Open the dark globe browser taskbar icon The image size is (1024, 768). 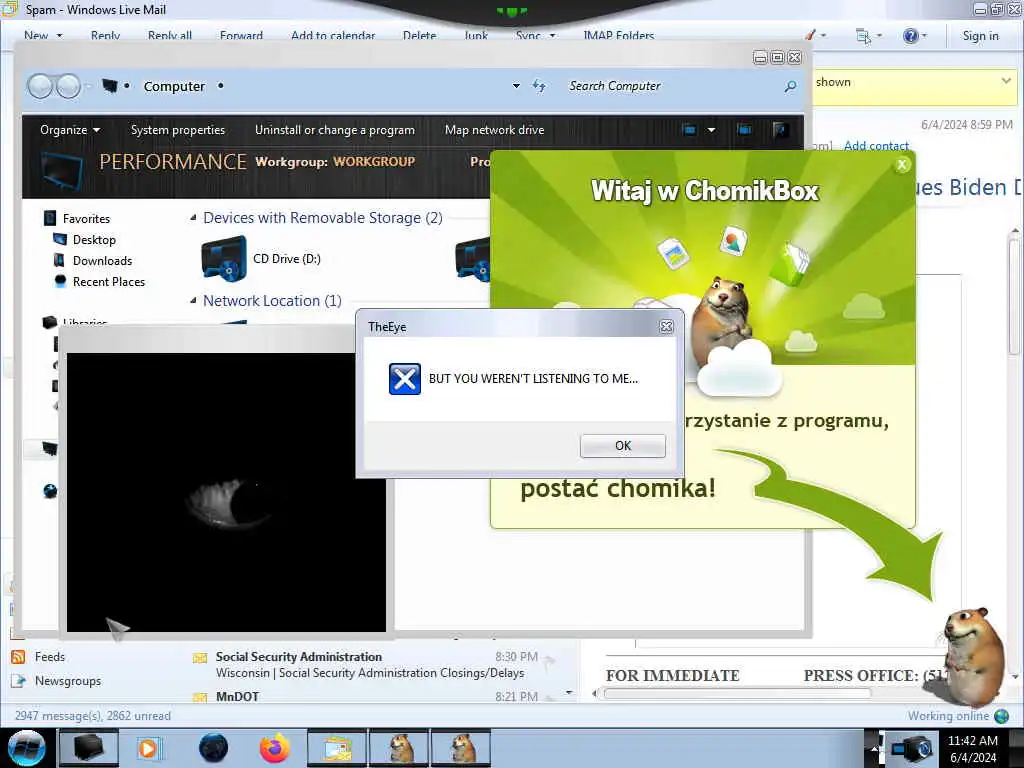pyautogui.click(x=214, y=748)
